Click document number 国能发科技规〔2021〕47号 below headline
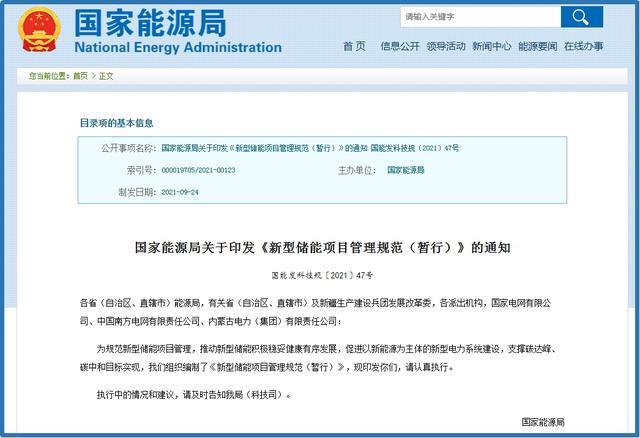This screenshot has width=640, height=438. click(x=320, y=272)
